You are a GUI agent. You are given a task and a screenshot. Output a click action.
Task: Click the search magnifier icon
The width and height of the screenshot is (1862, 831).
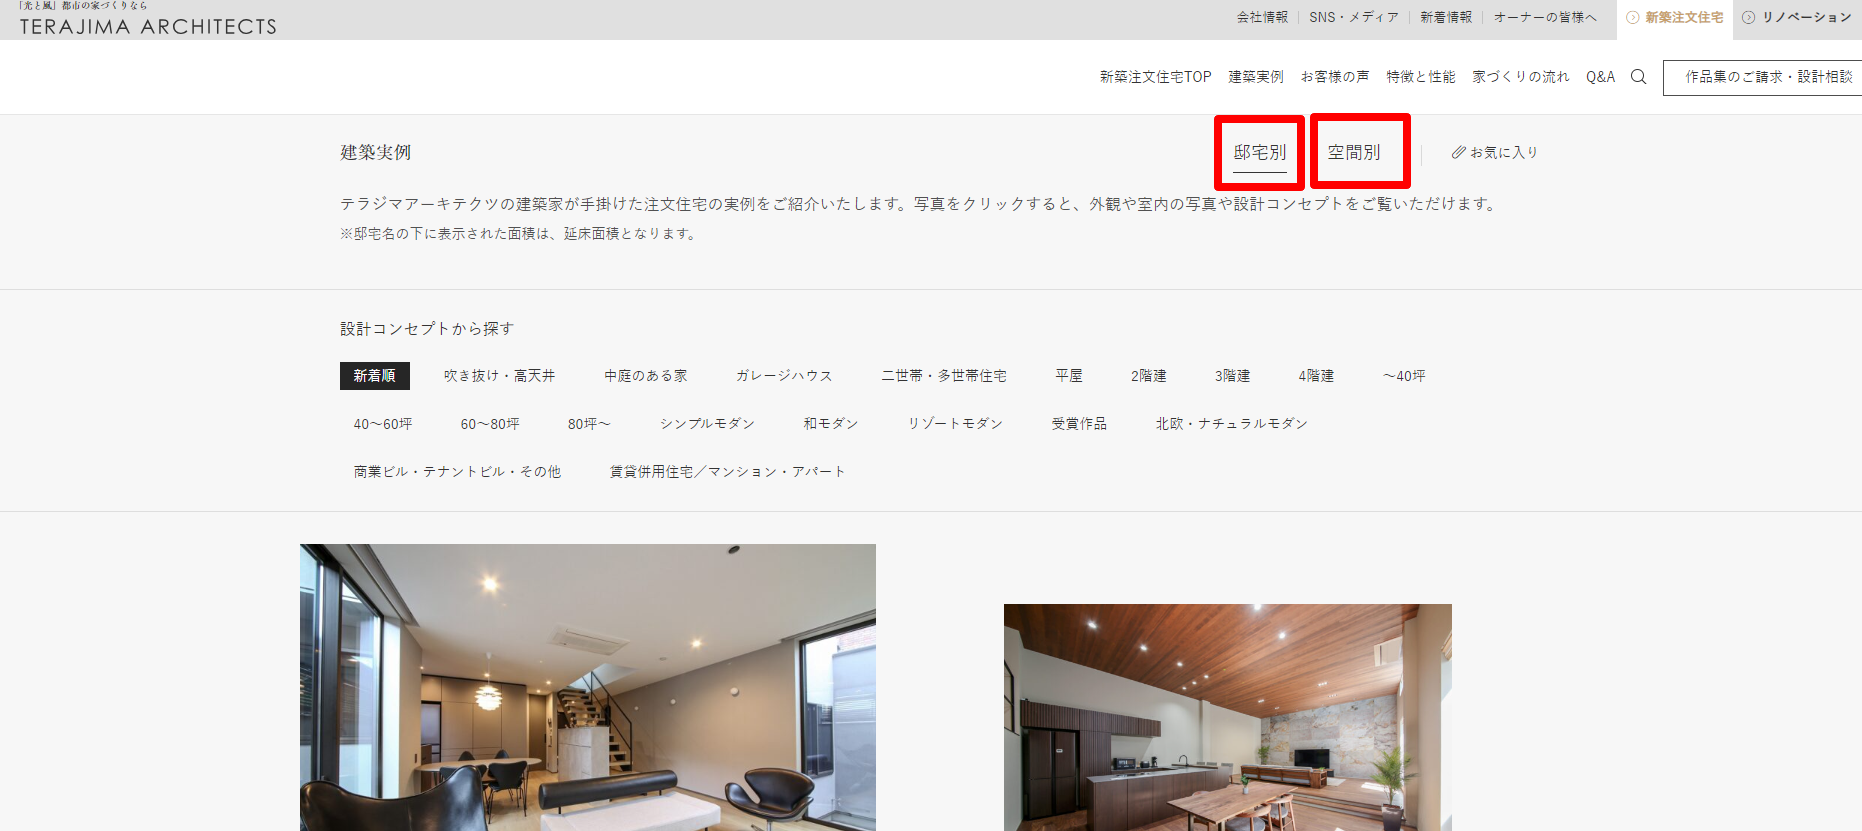tap(1638, 77)
